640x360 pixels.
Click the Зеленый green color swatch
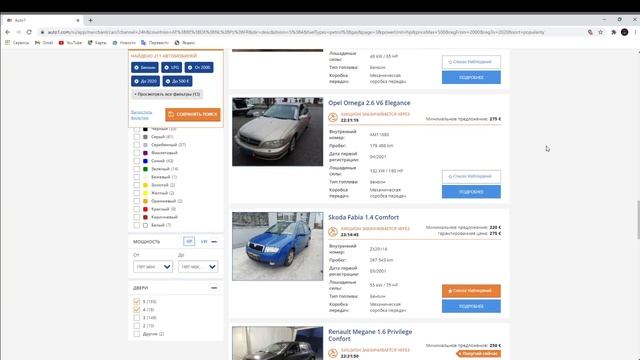click(145, 169)
